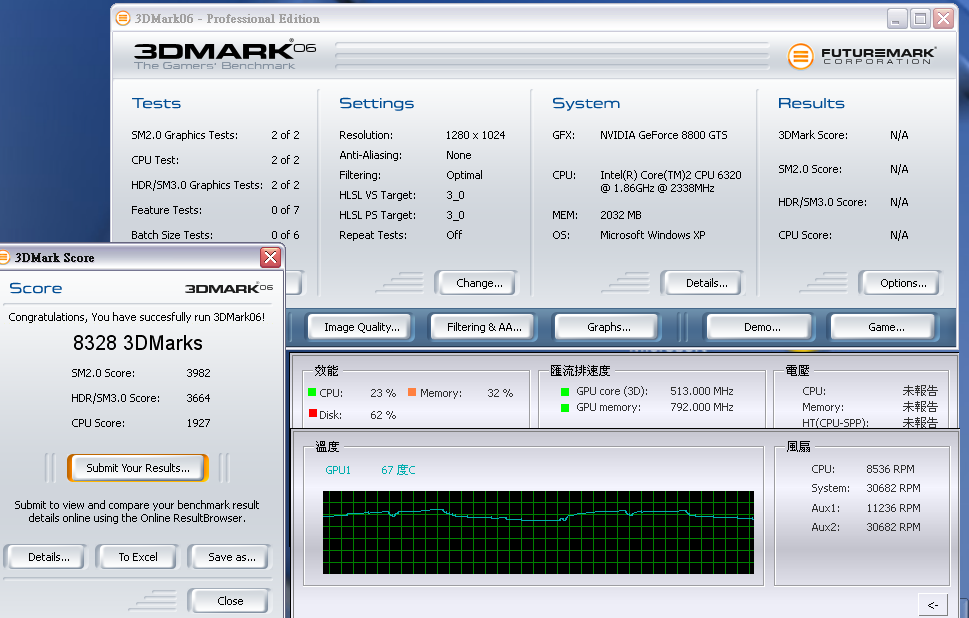
Task: Click the 3DMark06 Gamers' Benchmark logo
Action: click(225, 55)
